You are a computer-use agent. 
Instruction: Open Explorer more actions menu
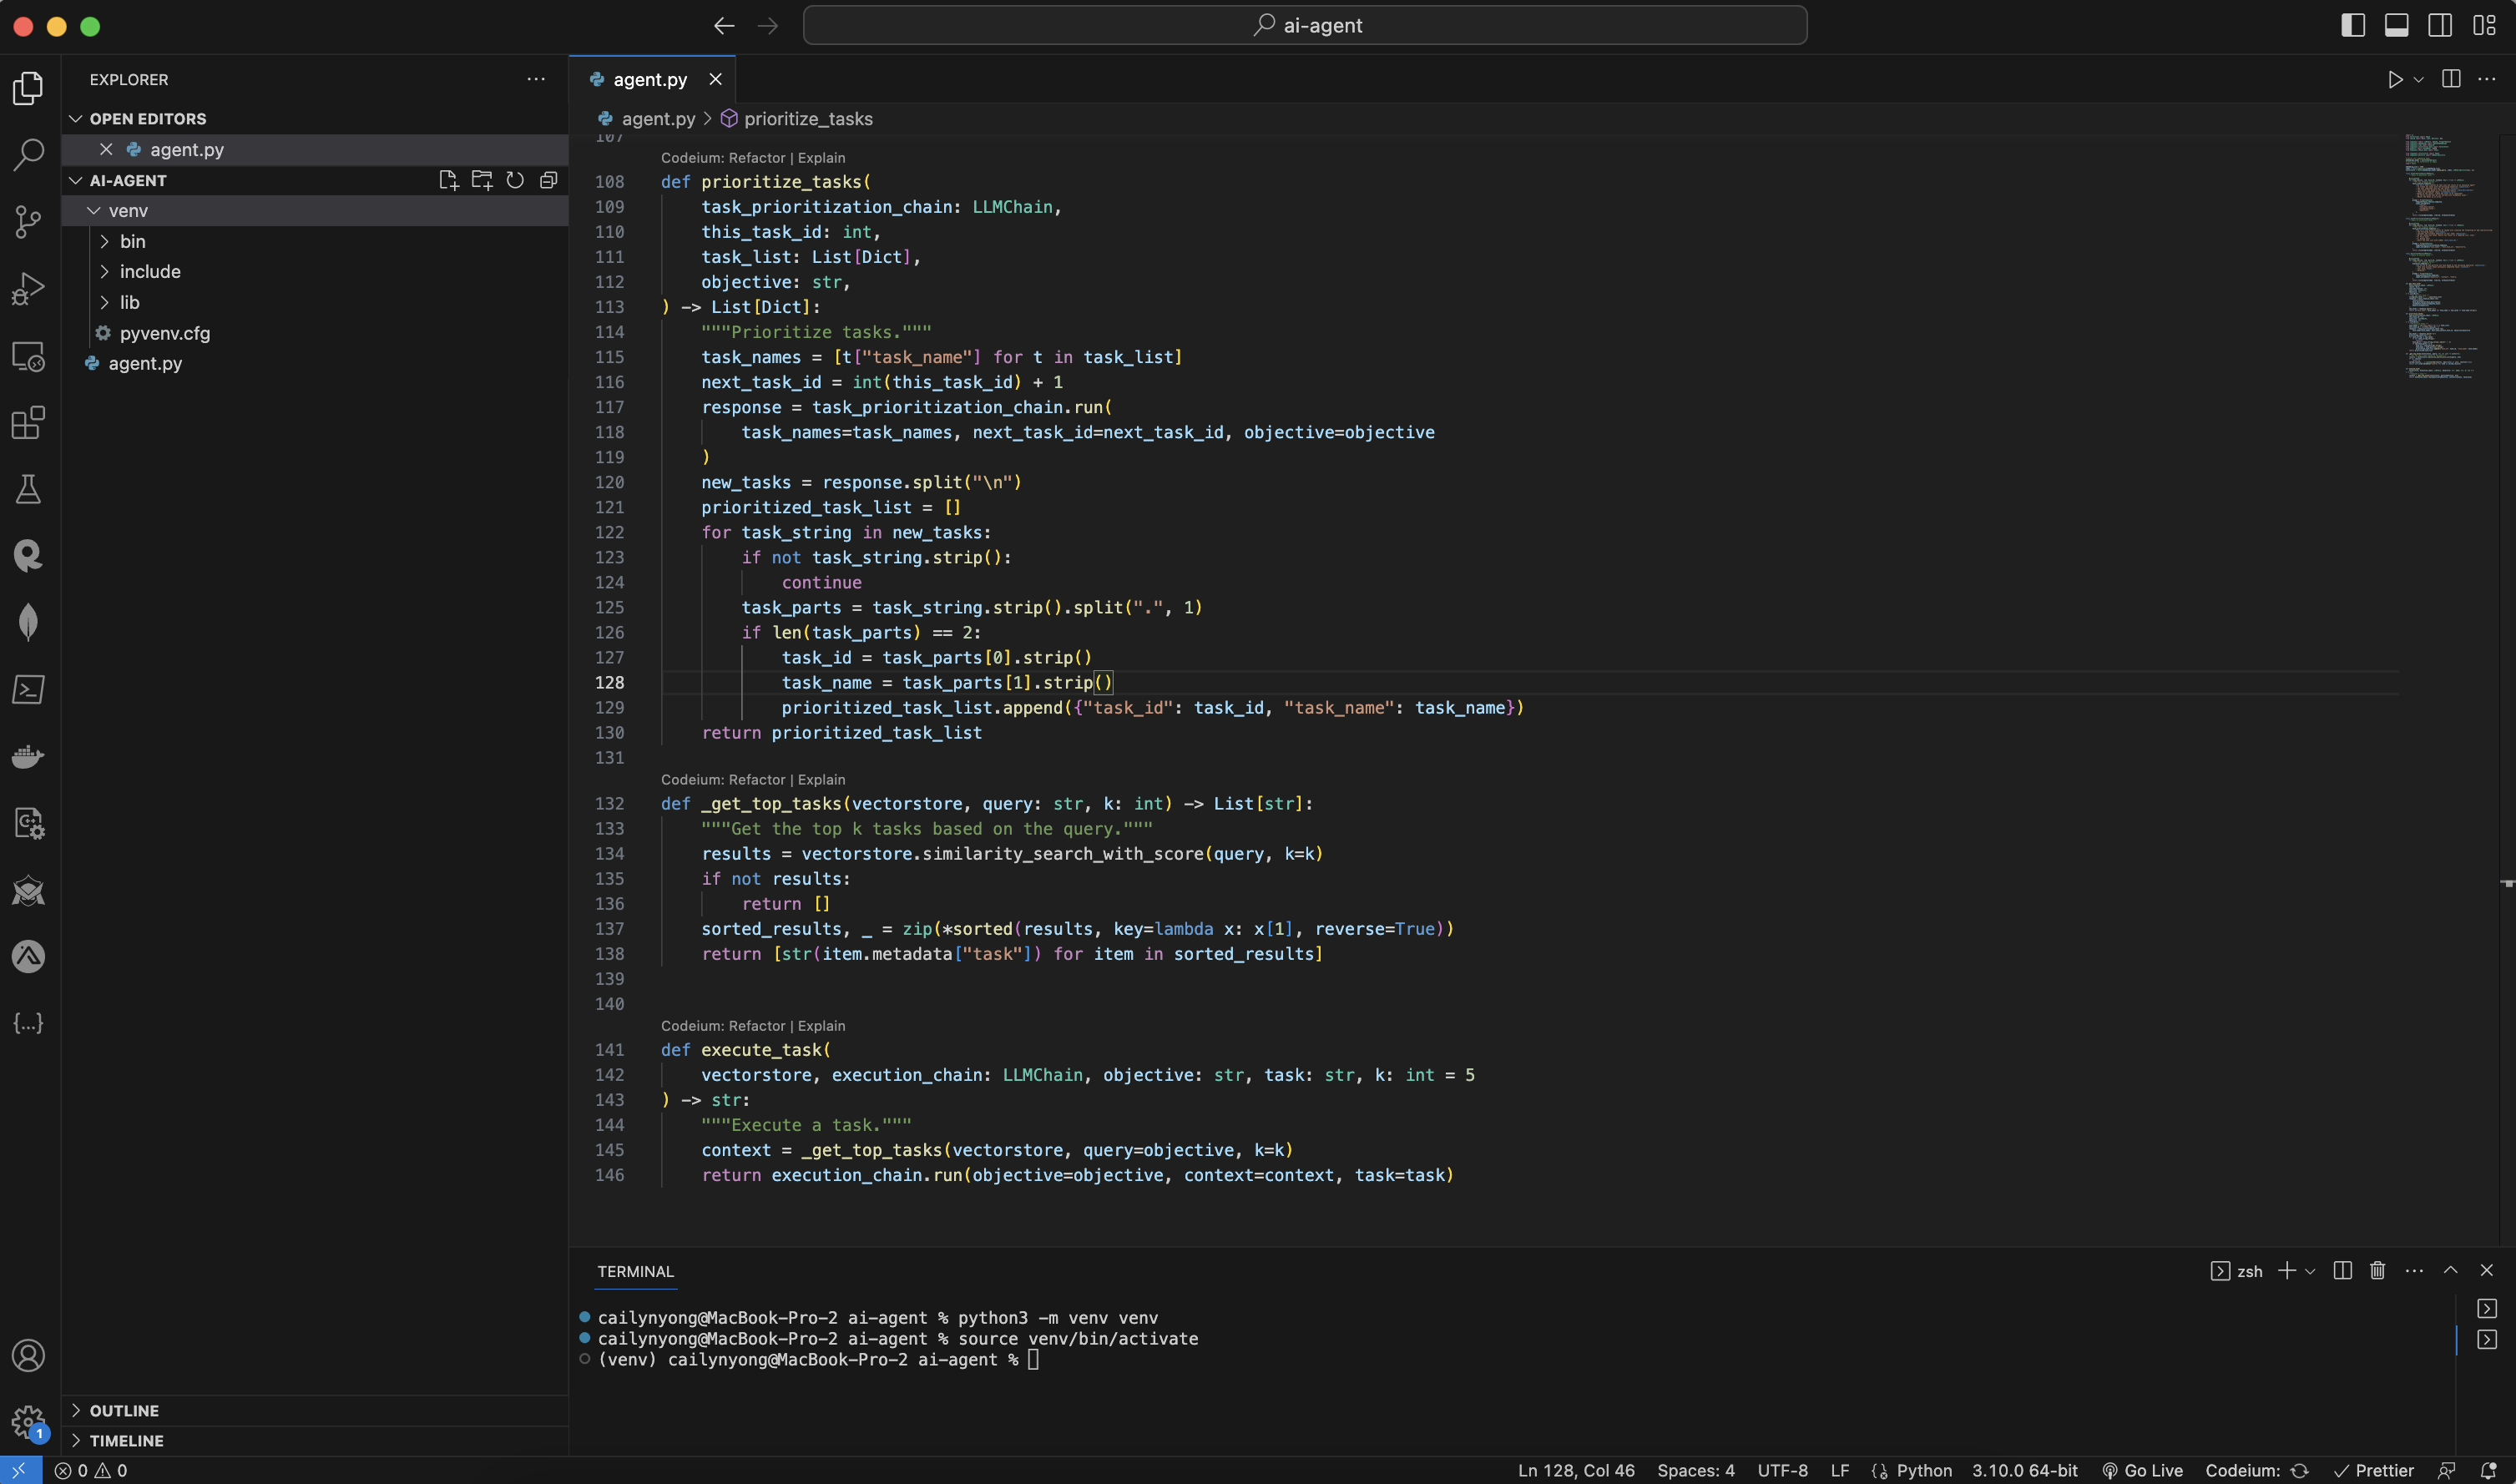click(536, 79)
